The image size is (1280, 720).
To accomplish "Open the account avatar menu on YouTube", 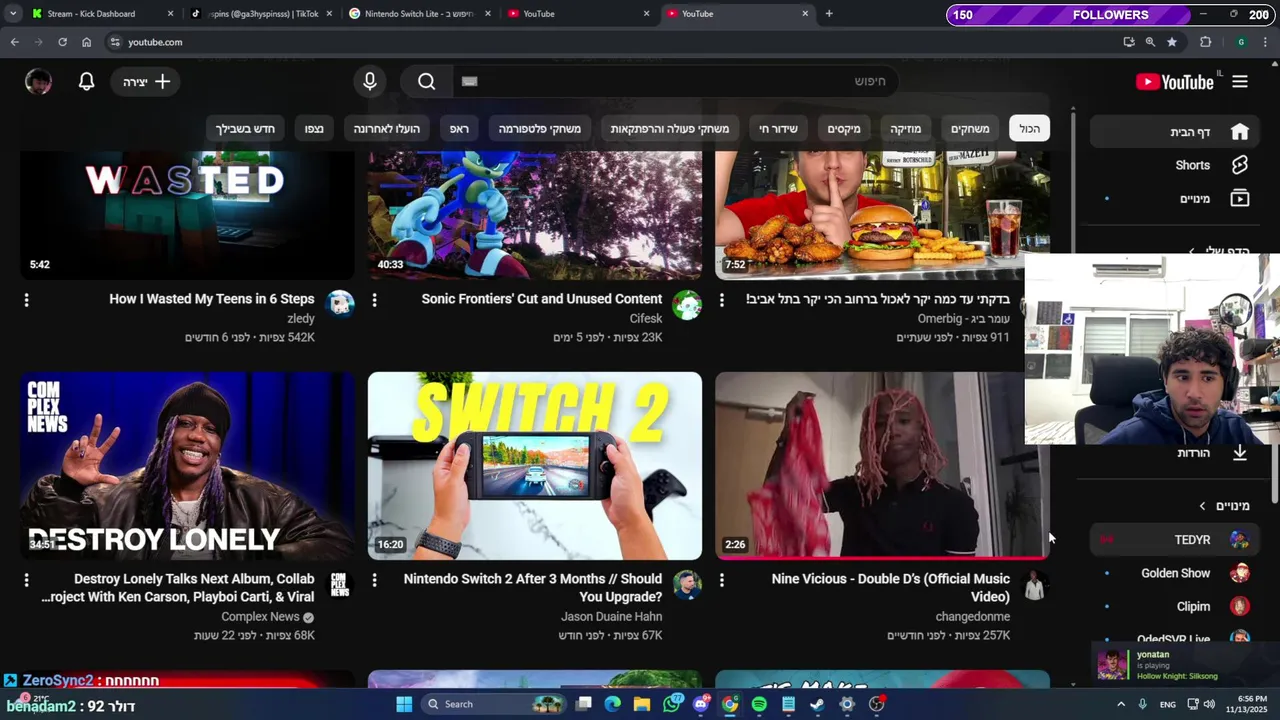I will [38, 82].
